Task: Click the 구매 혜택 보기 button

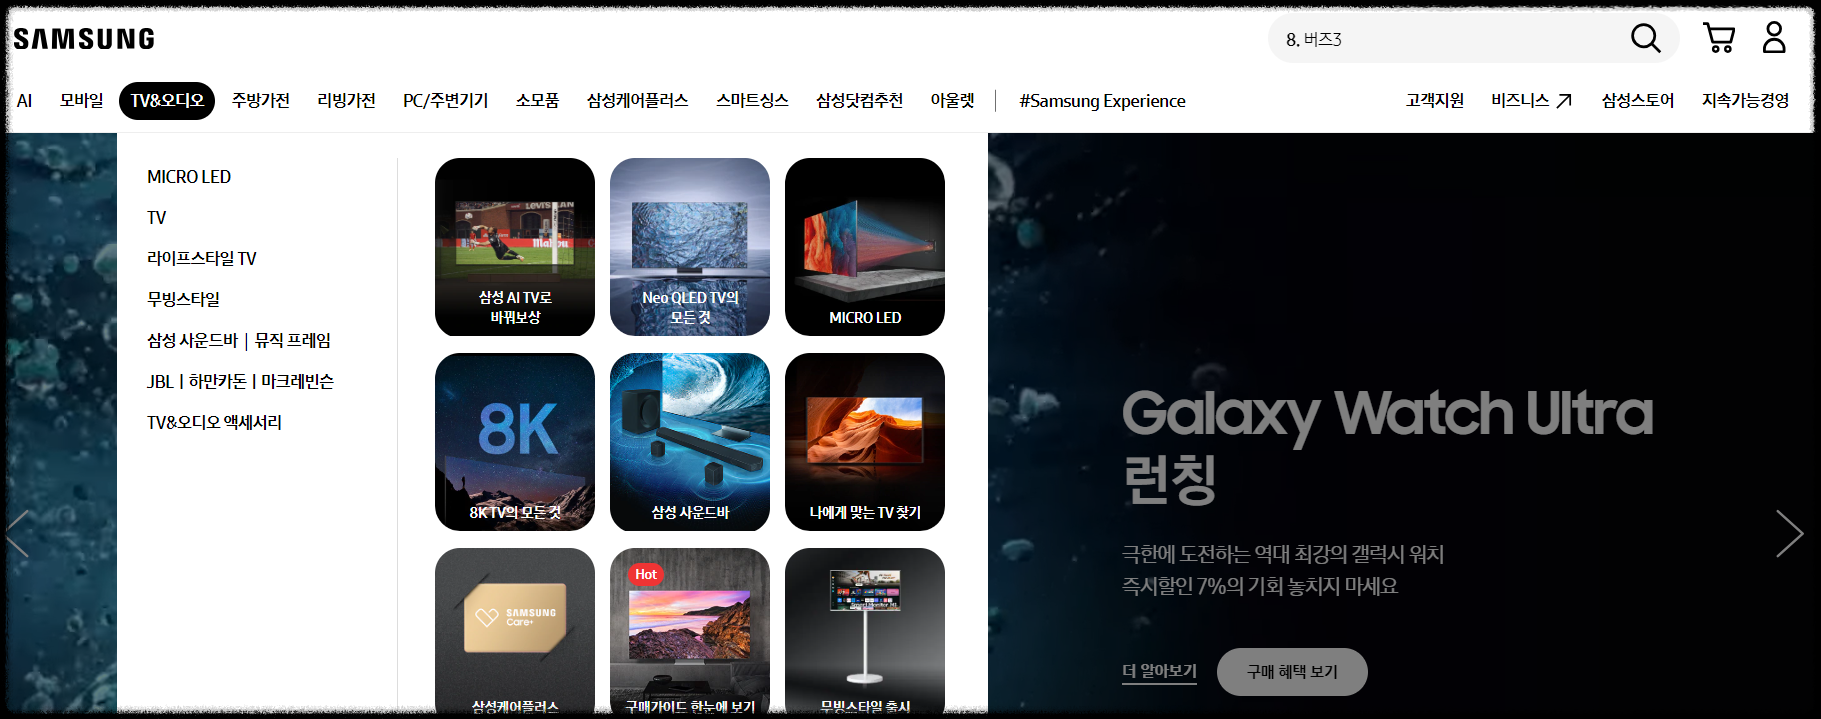Action: coord(1292,672)
